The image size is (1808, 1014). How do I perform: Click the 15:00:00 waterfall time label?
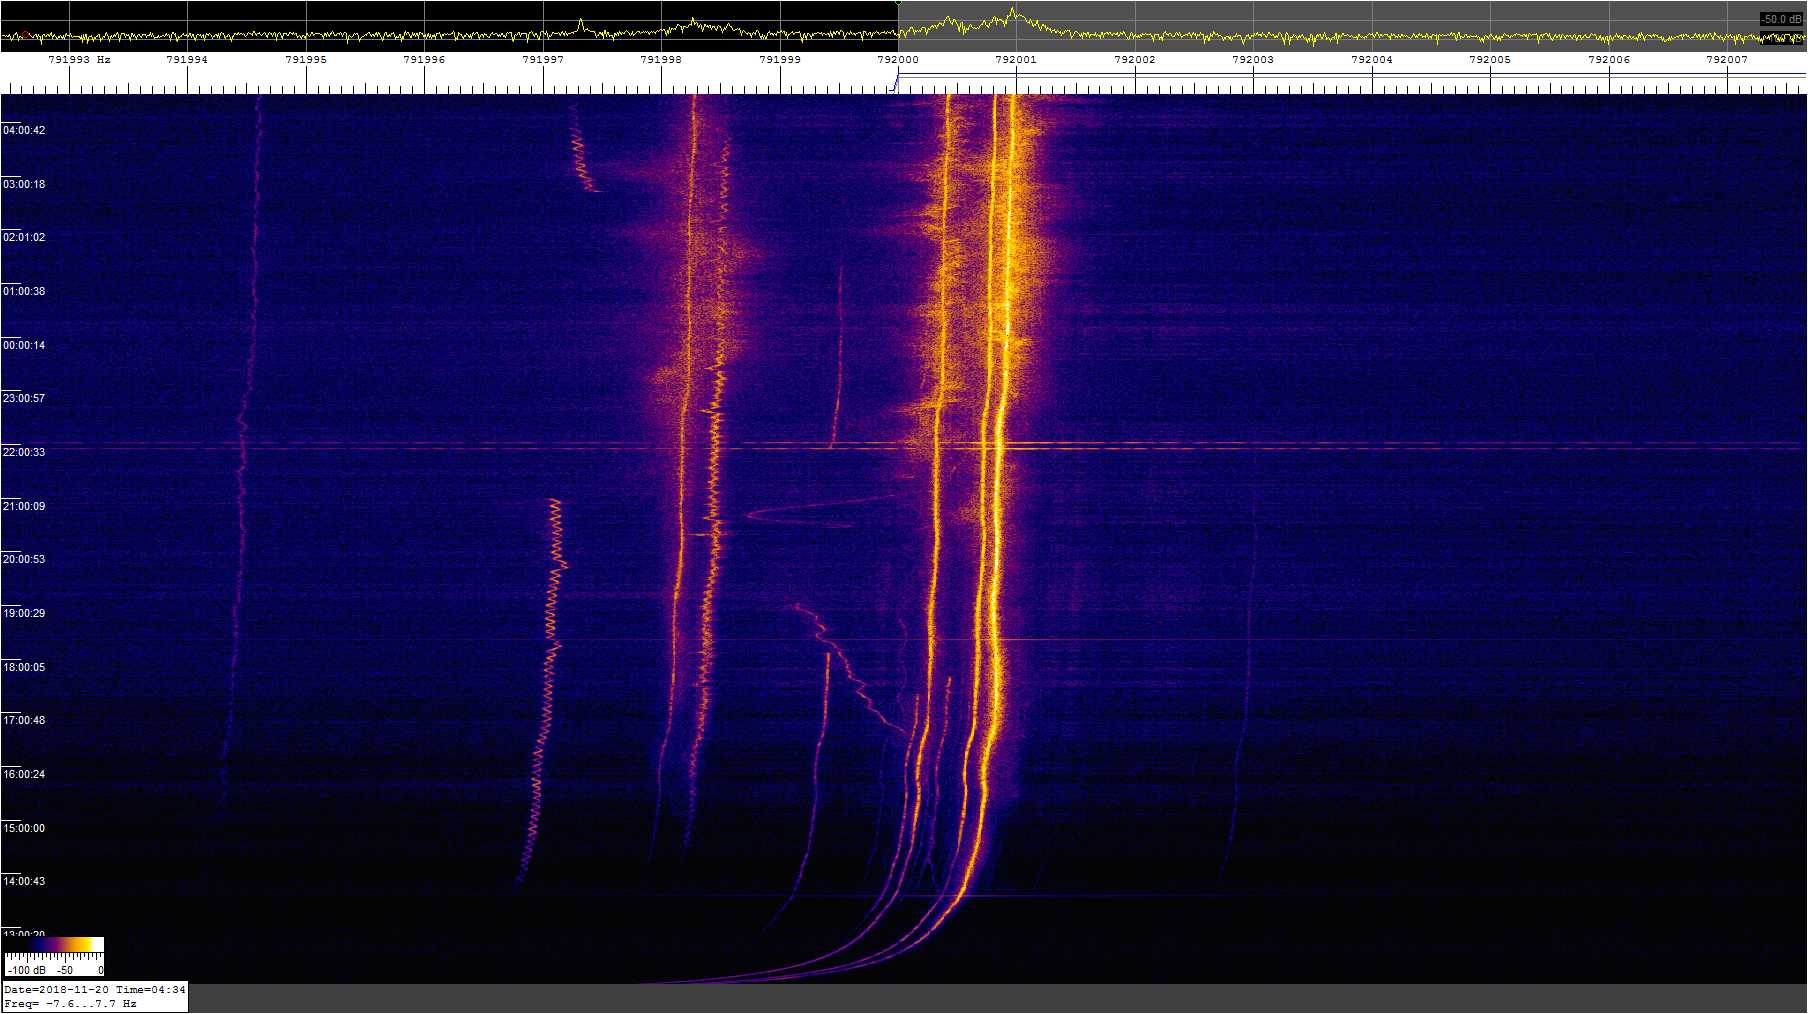tap(24, 829)
